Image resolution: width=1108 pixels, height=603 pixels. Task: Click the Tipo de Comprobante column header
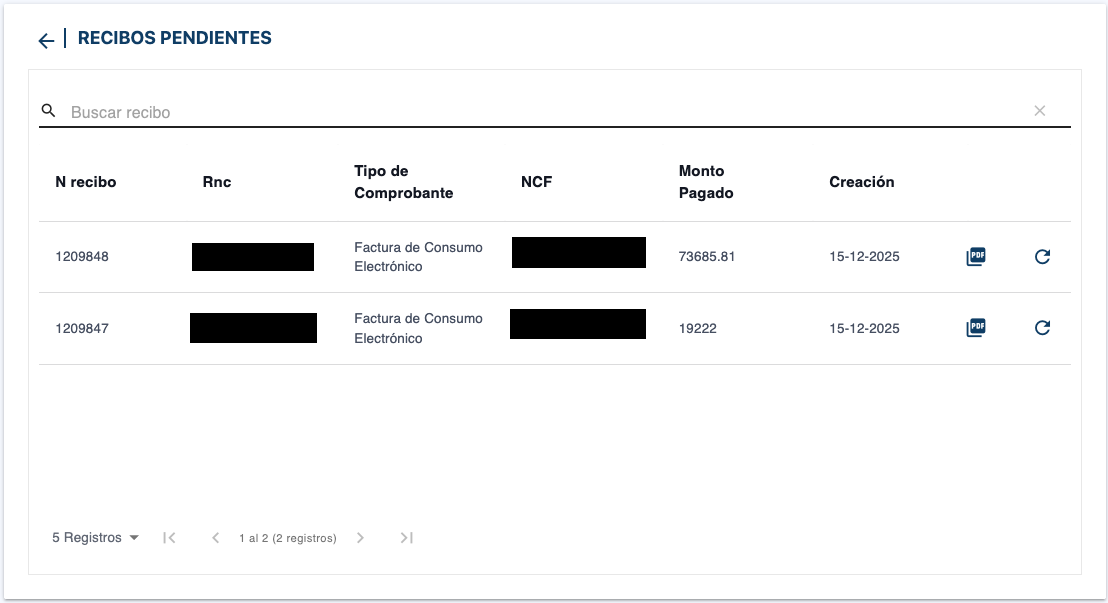point(404,182)
